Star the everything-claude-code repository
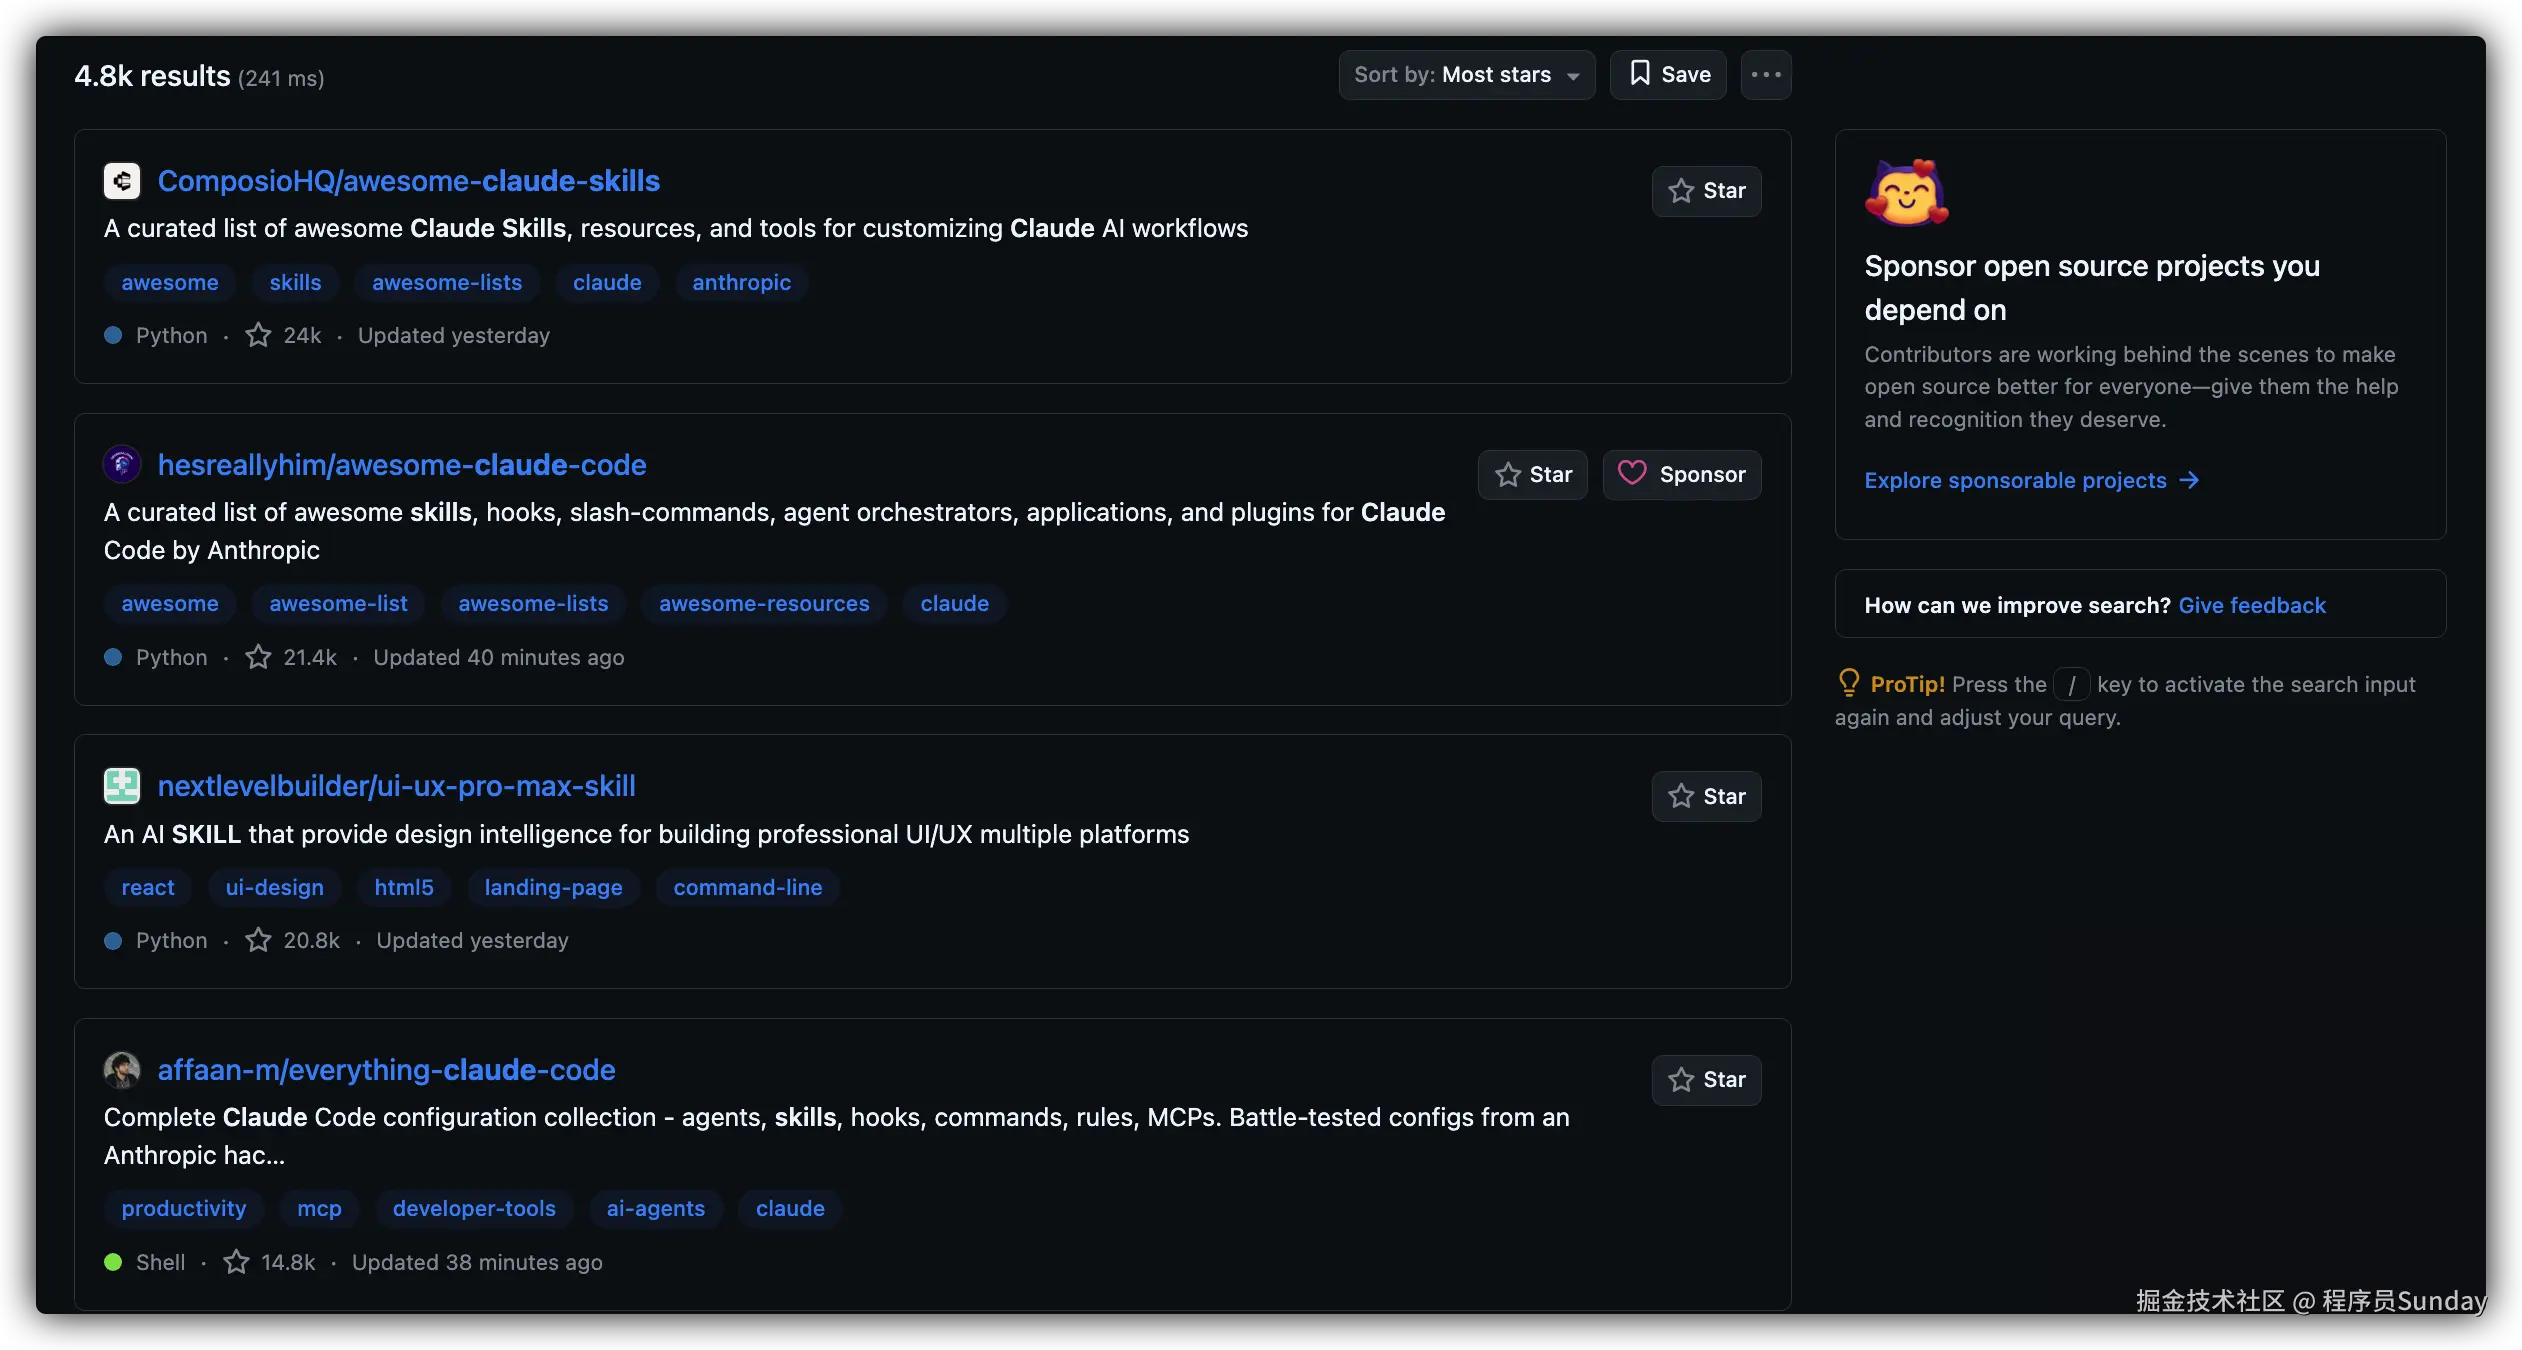2522x1350 pixels. point(1706,1080)
